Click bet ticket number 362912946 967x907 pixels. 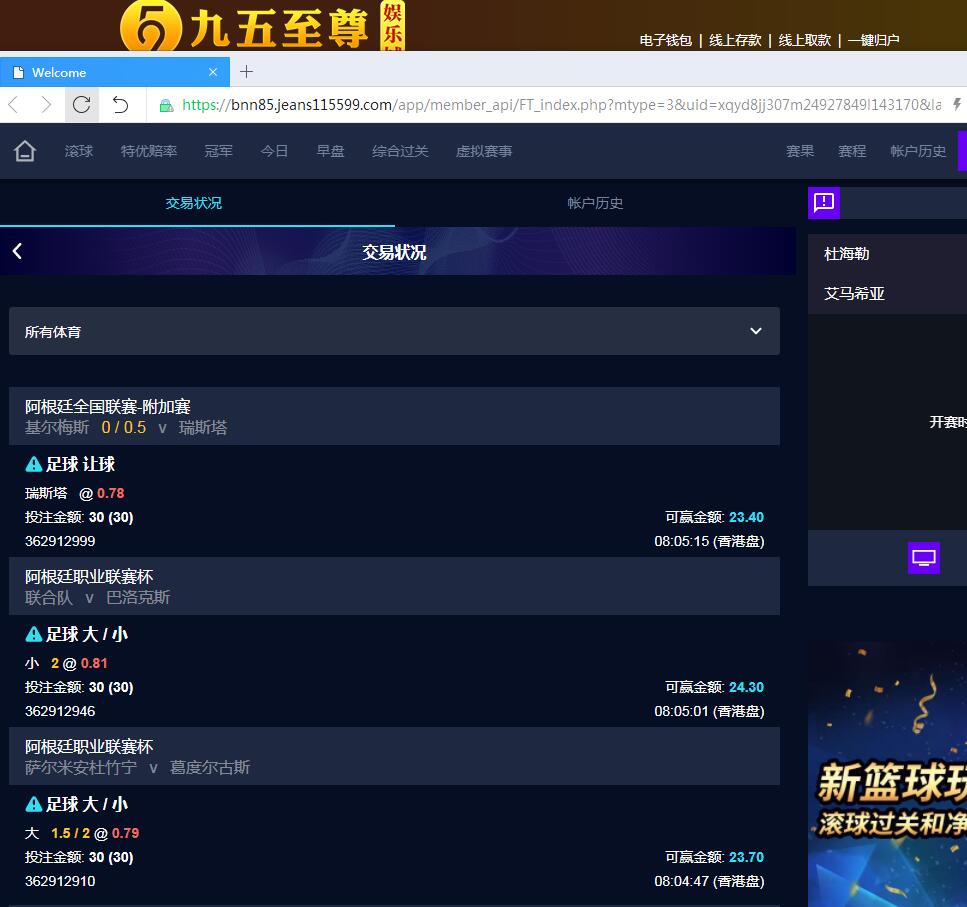pos(60,711)
